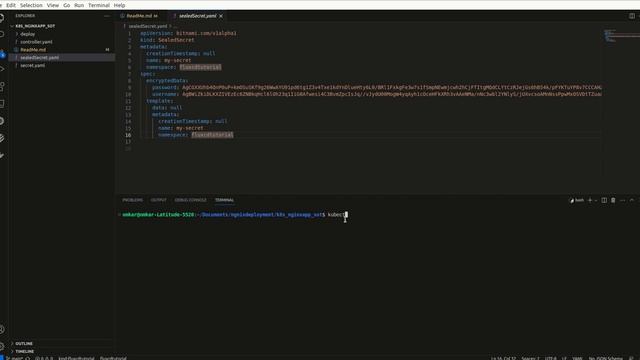Click line number 16 in the gutter

[128, 135]
